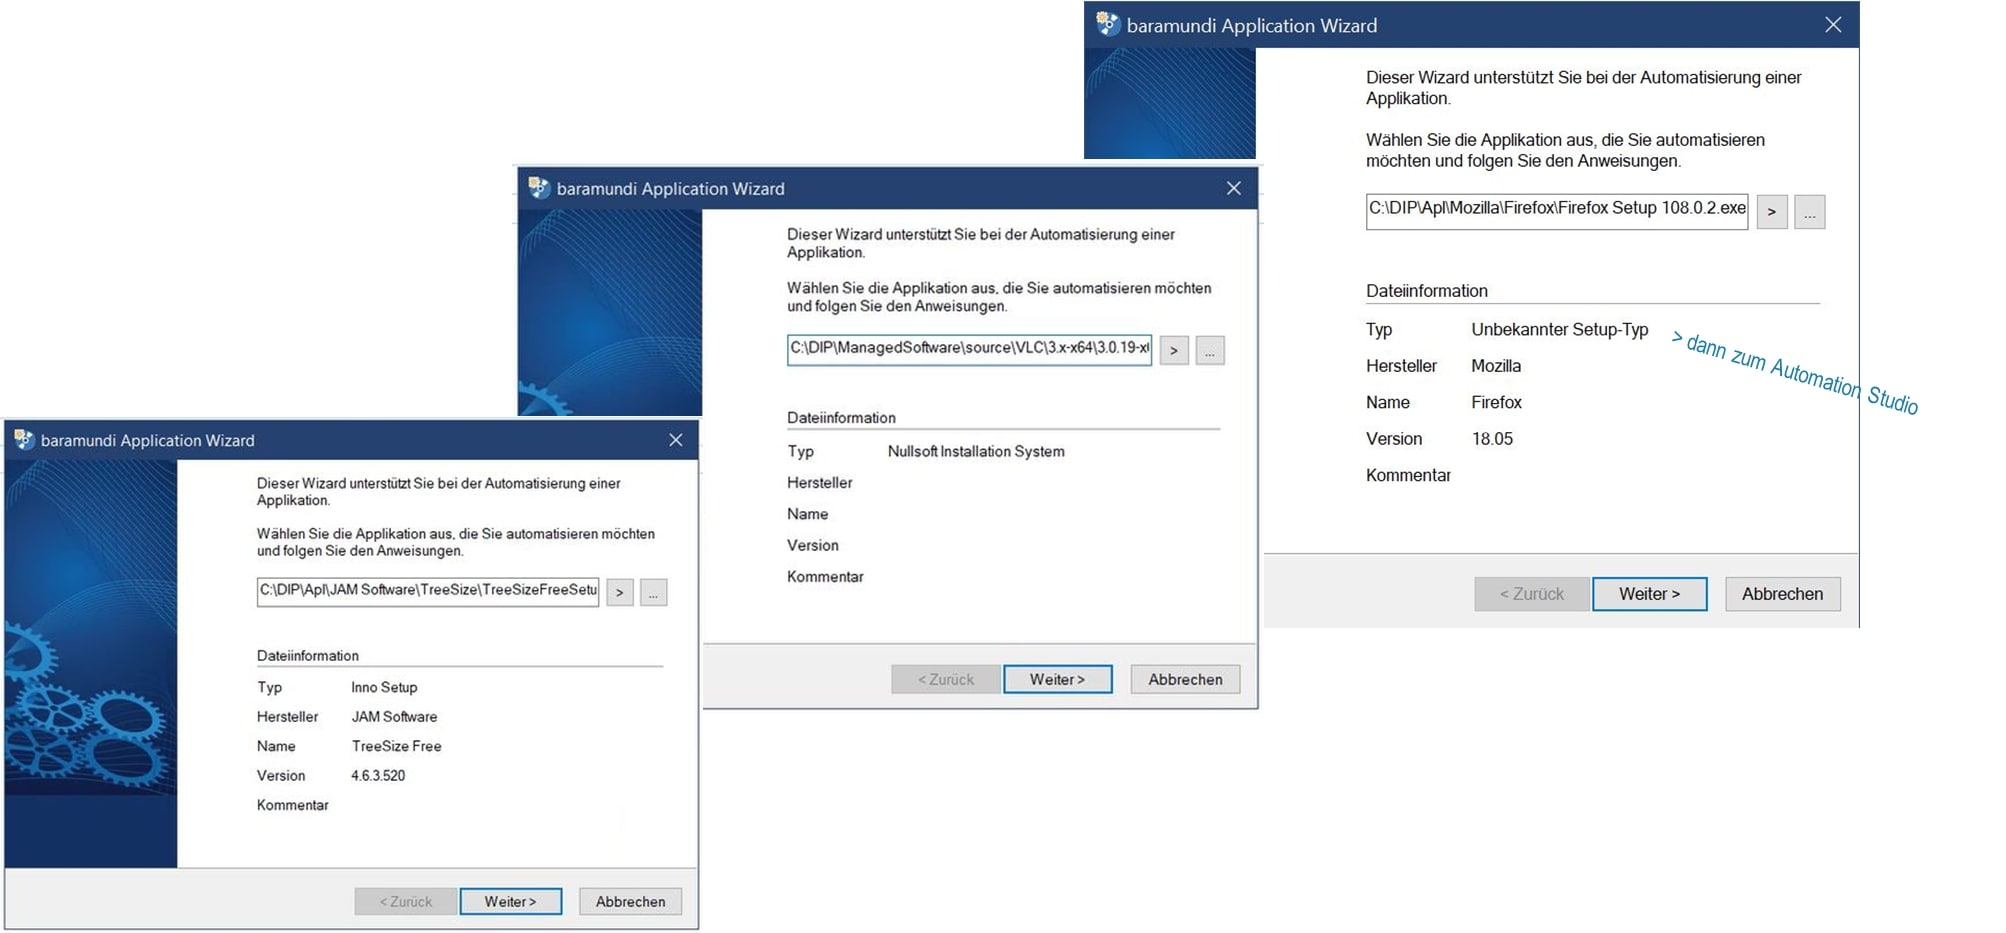Viewport: 2006px width, 933px height.
Task: Select the version value '18.05'
Action: pyautogui.click(x=1492, y=439)
